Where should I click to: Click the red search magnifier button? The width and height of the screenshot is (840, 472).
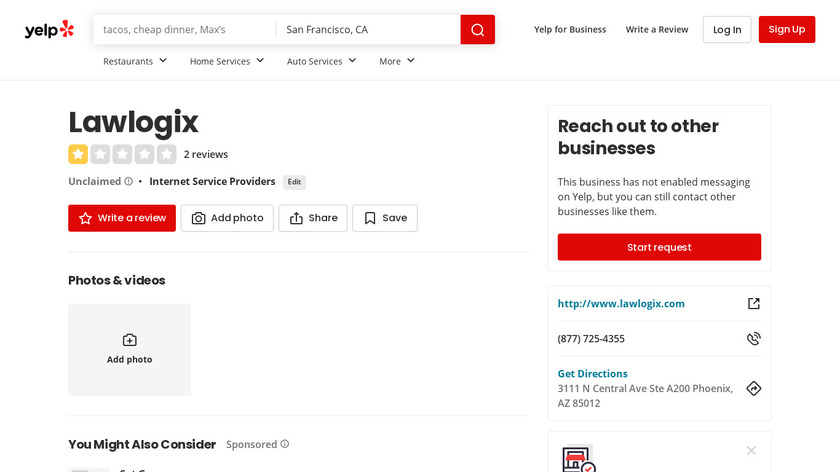point(477,29)
